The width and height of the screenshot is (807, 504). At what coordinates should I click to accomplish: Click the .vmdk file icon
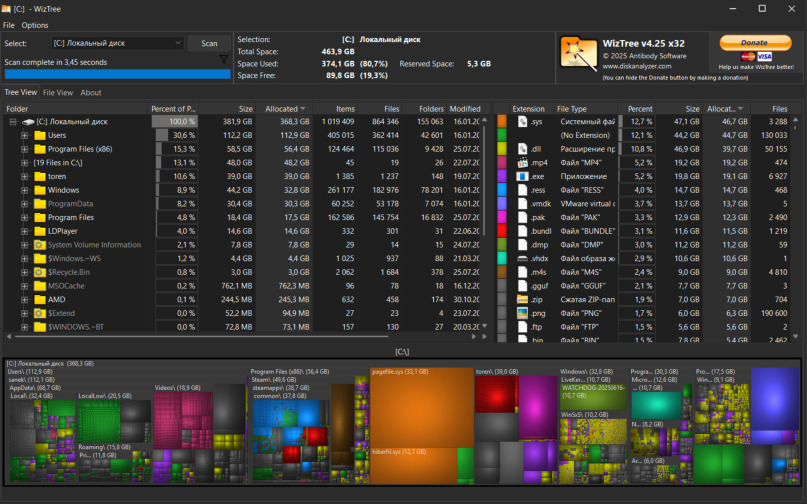[522, 203]
